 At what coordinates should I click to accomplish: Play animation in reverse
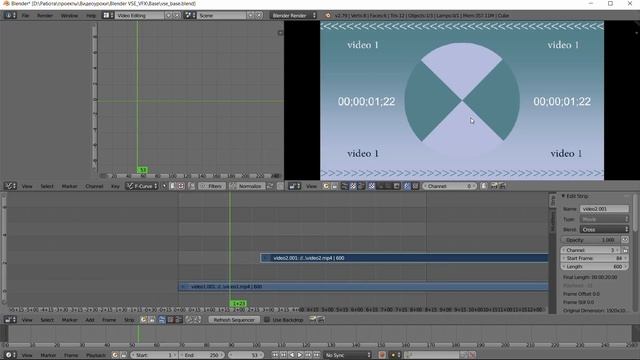coord(291,355)
